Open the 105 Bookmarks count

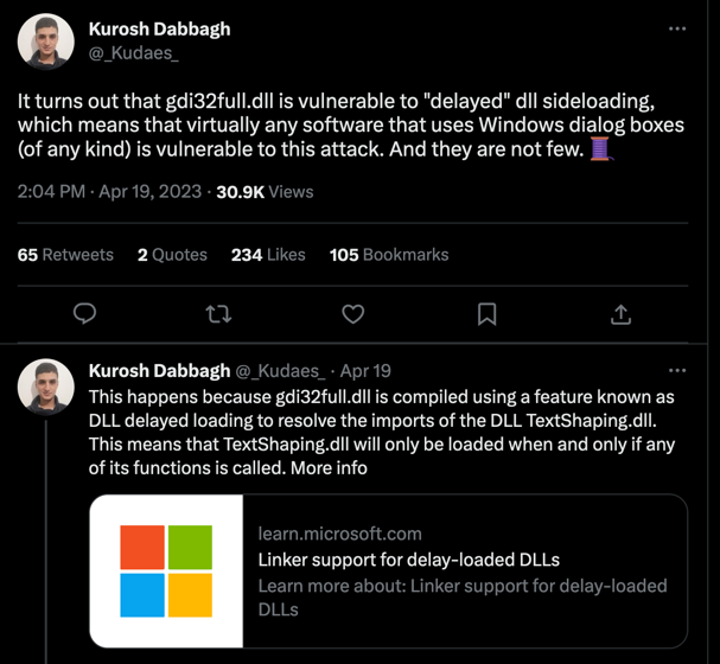(389, 255)
